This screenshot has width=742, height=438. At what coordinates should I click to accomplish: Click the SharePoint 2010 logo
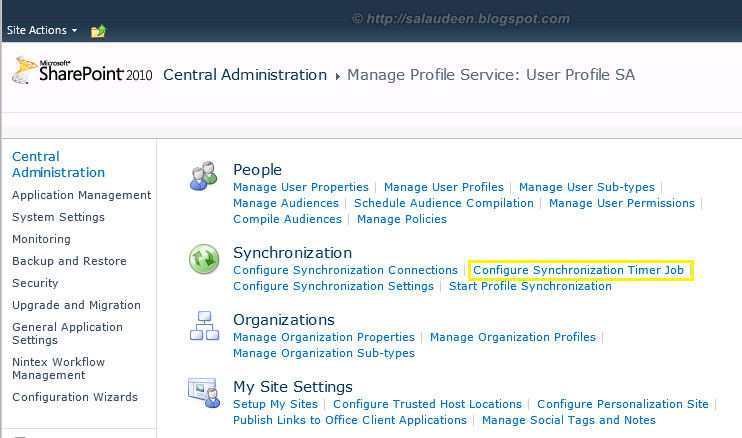click(x=82, y=72)
